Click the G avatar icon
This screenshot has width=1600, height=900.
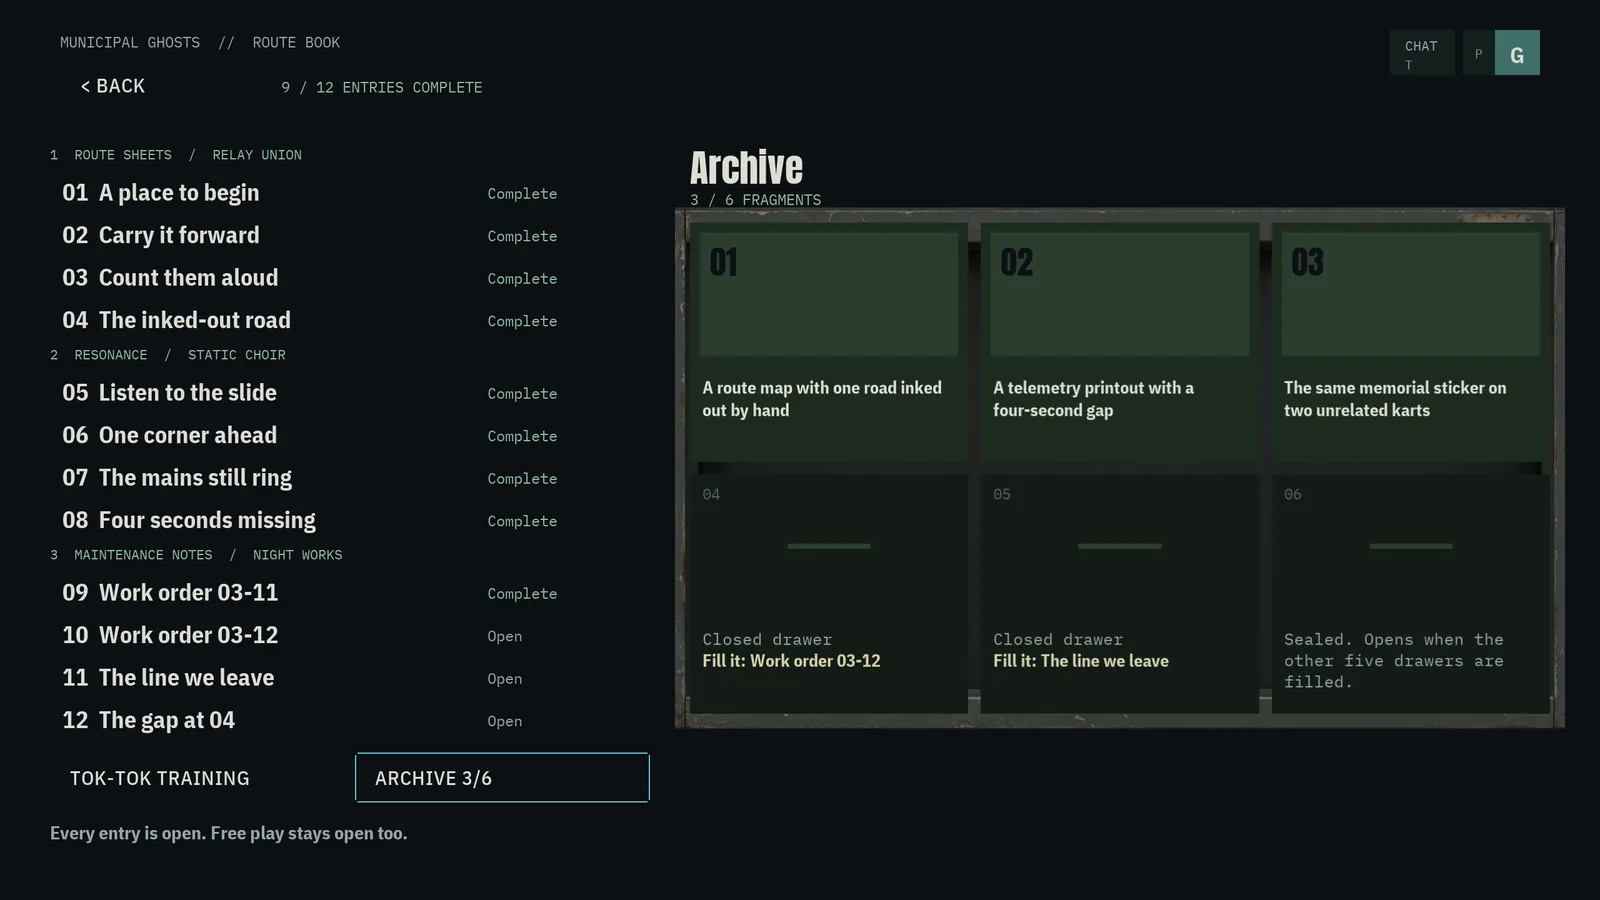(1517, 53)
